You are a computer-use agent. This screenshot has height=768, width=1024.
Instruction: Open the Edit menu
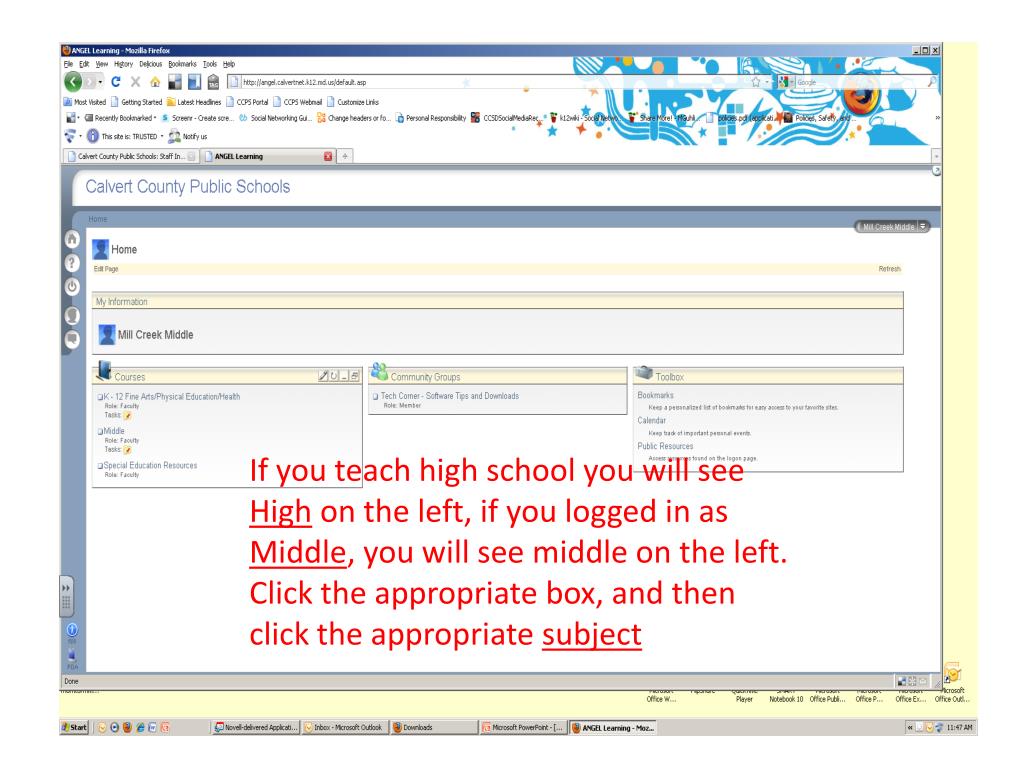[84, 64]
